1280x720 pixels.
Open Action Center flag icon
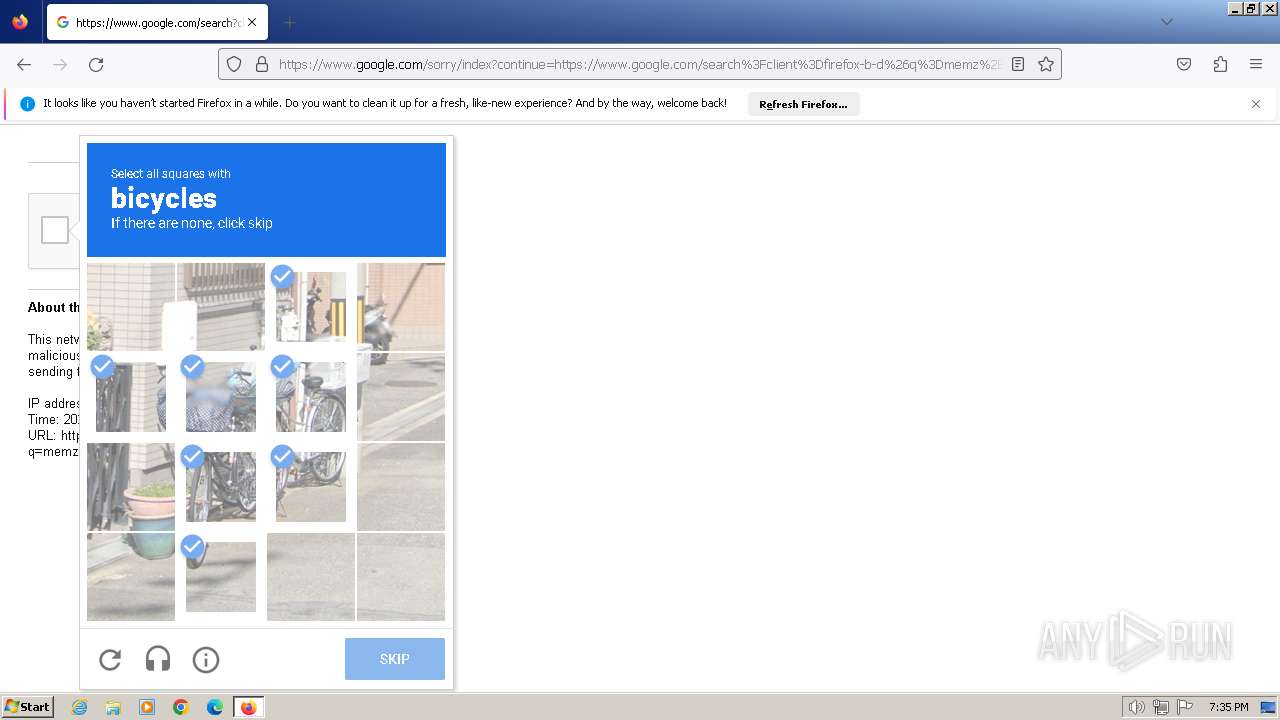pos(1185,707)
